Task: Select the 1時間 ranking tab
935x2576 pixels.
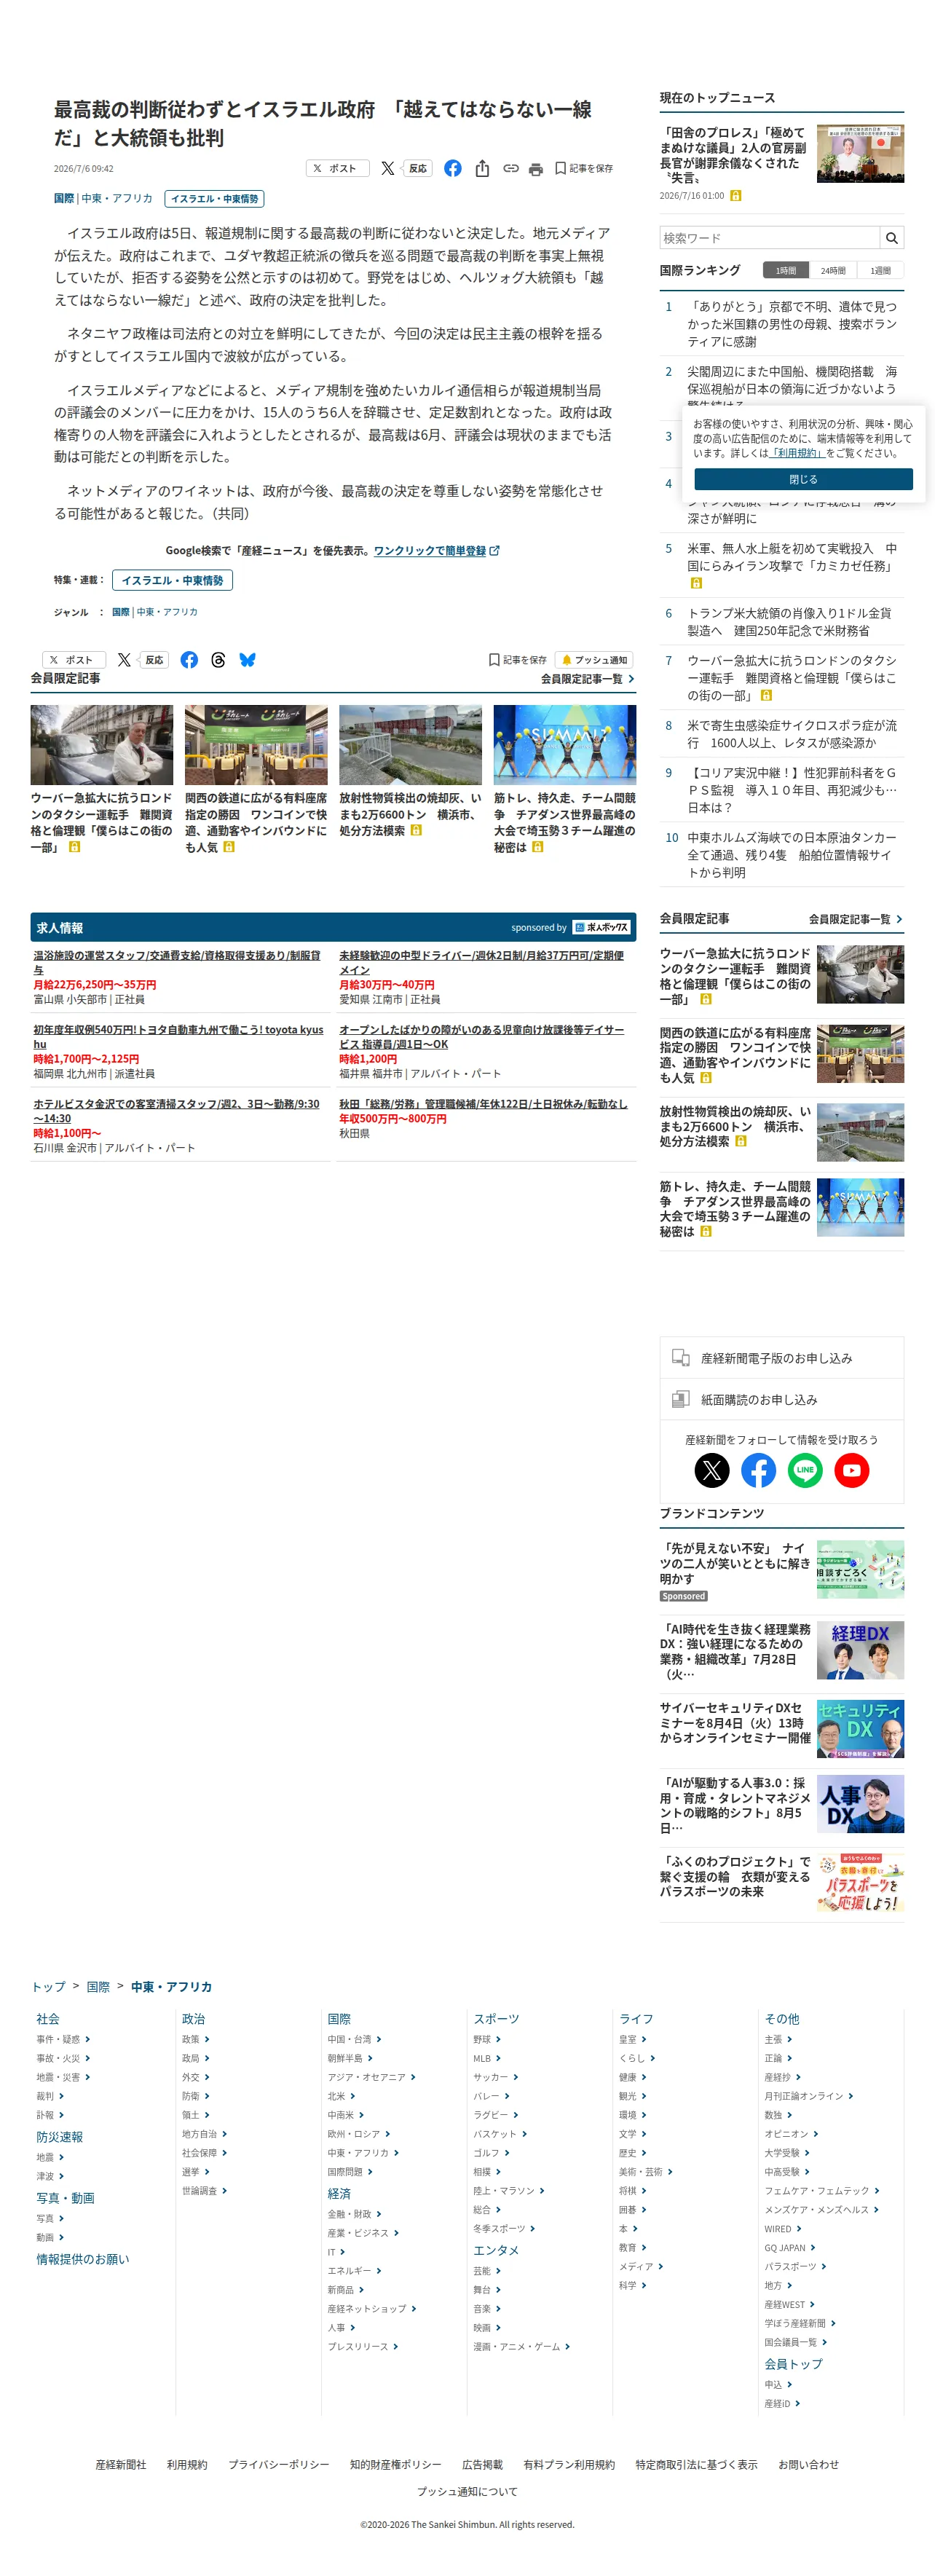Action: [x=786, y=270]
